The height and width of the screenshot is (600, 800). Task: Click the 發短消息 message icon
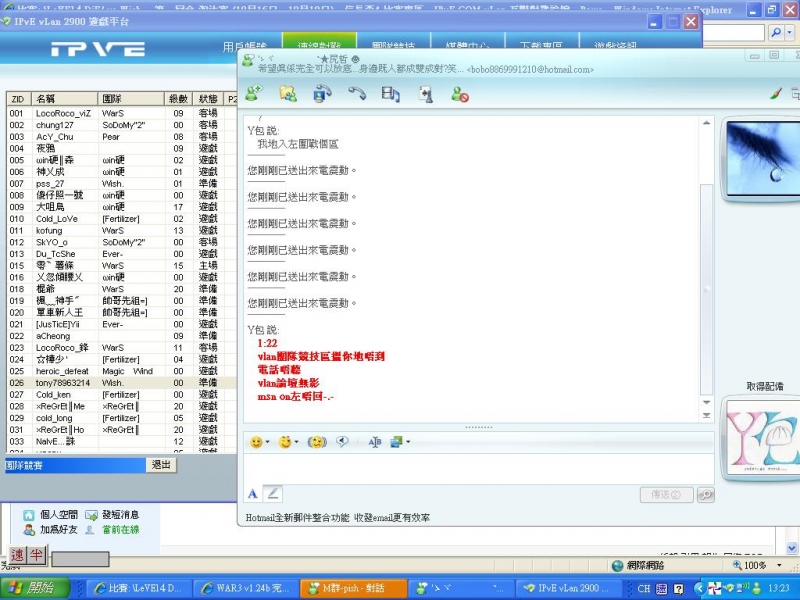[91, 515]
